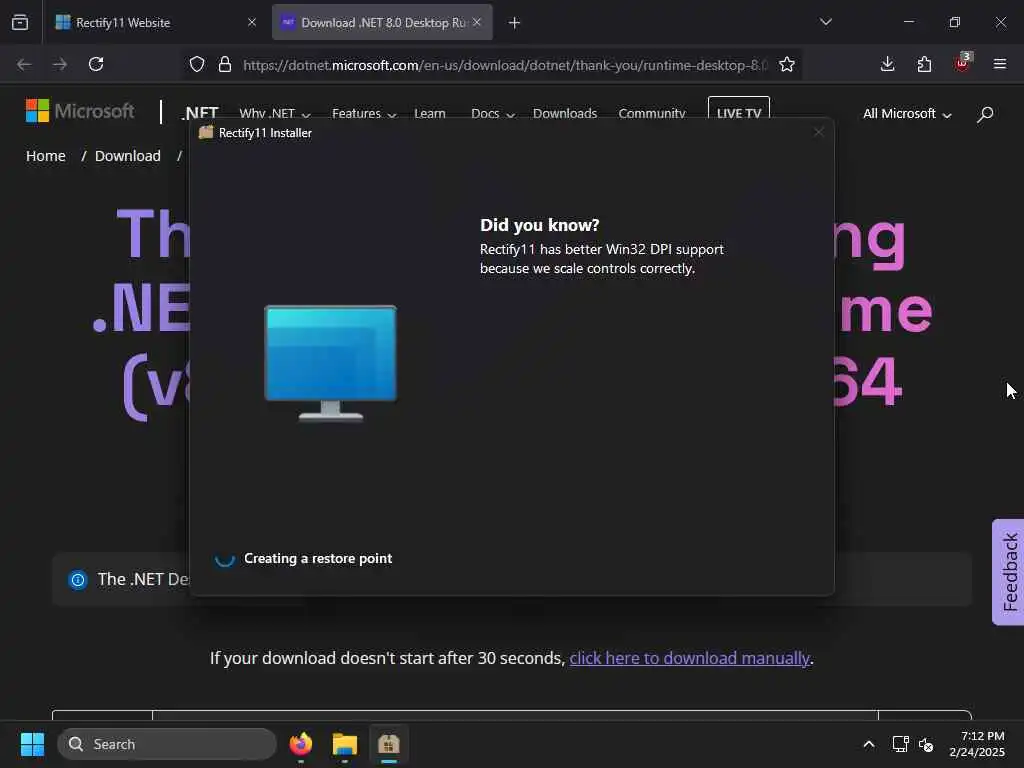Screen dimensions: 1024x768
Task: Reload the current page
Action: (96, 64)
